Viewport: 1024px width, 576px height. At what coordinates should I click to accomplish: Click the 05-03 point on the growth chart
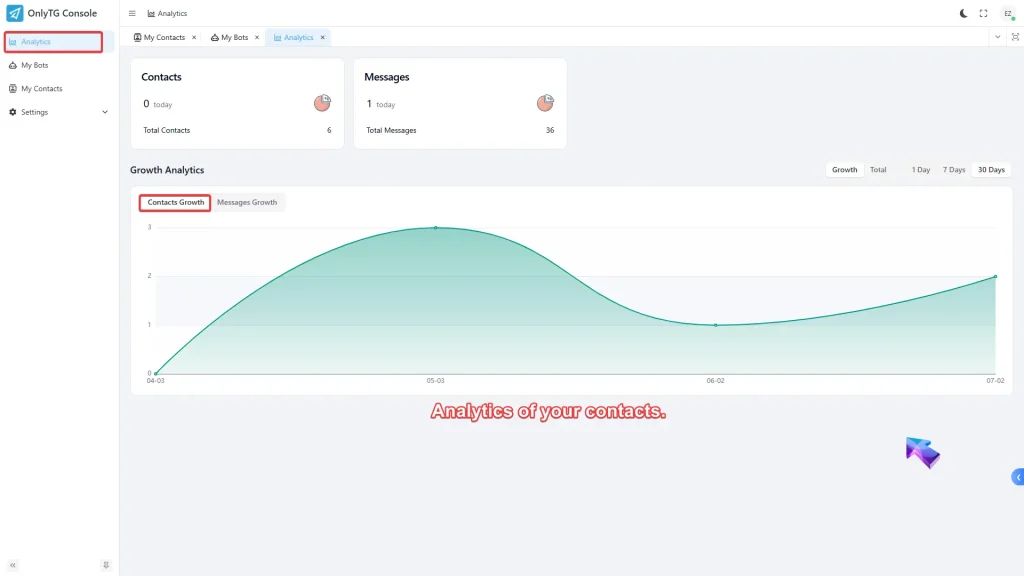pos(435,228)
